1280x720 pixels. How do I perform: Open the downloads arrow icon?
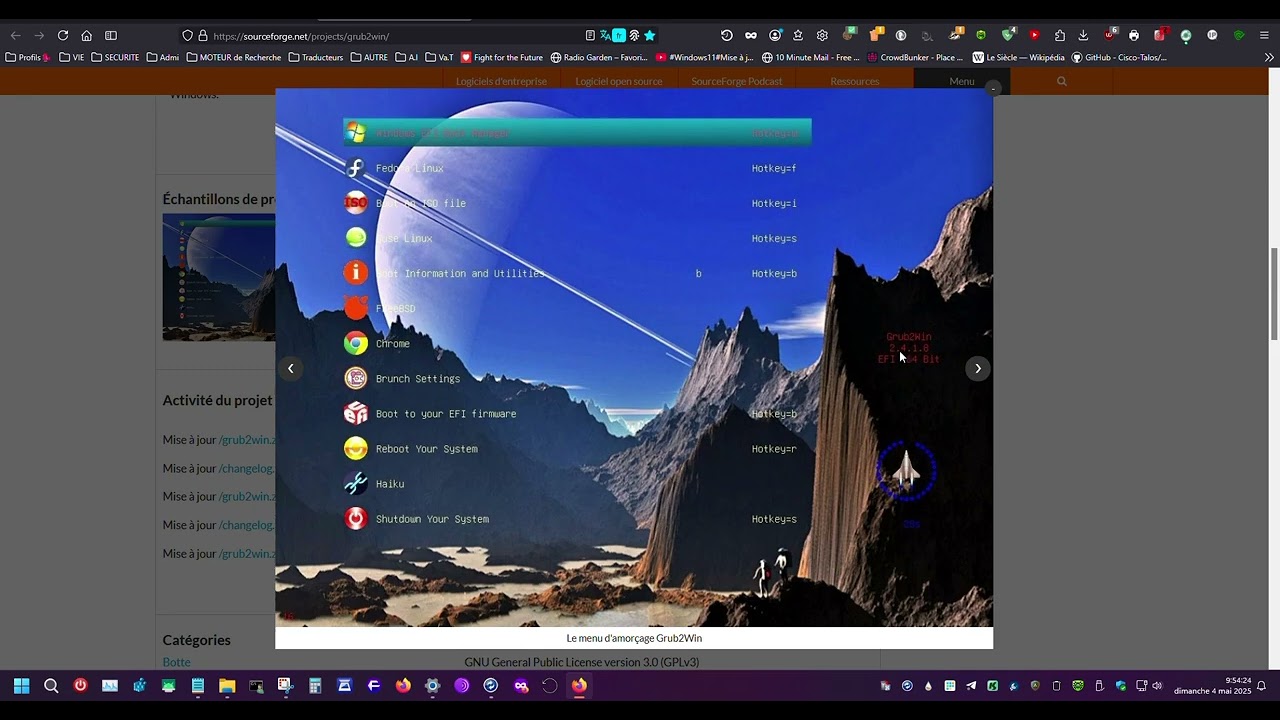click(1083, 36)
